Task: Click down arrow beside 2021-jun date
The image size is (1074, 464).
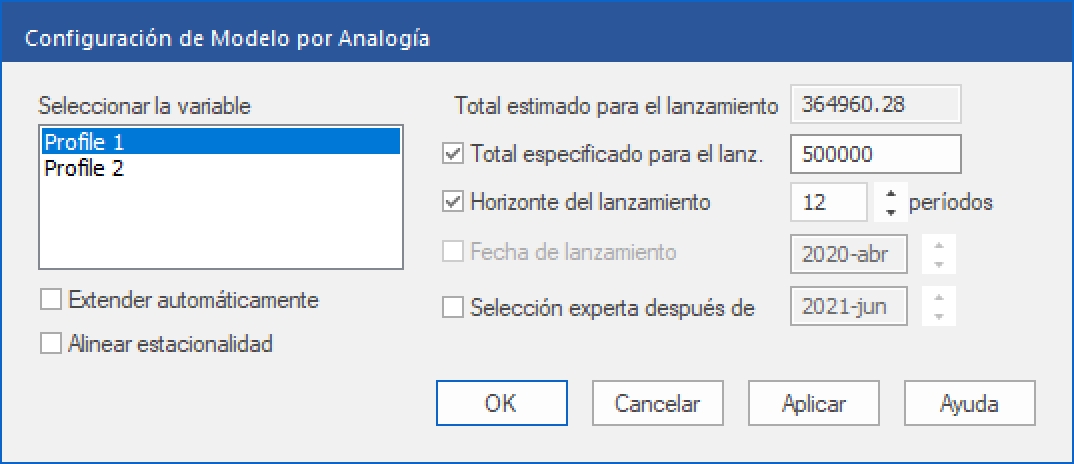Action: click(x=939, y=317)
